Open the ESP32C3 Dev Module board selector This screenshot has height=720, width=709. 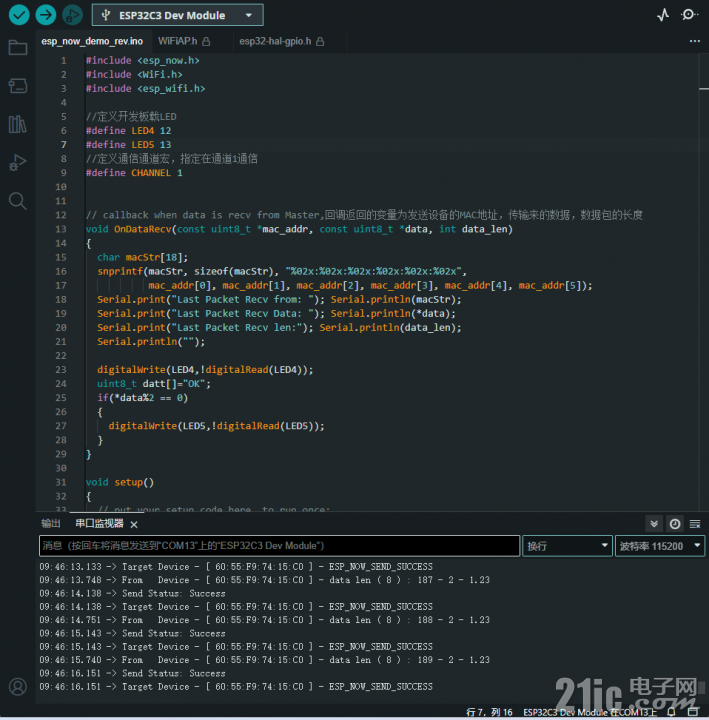tap(178, 15)
